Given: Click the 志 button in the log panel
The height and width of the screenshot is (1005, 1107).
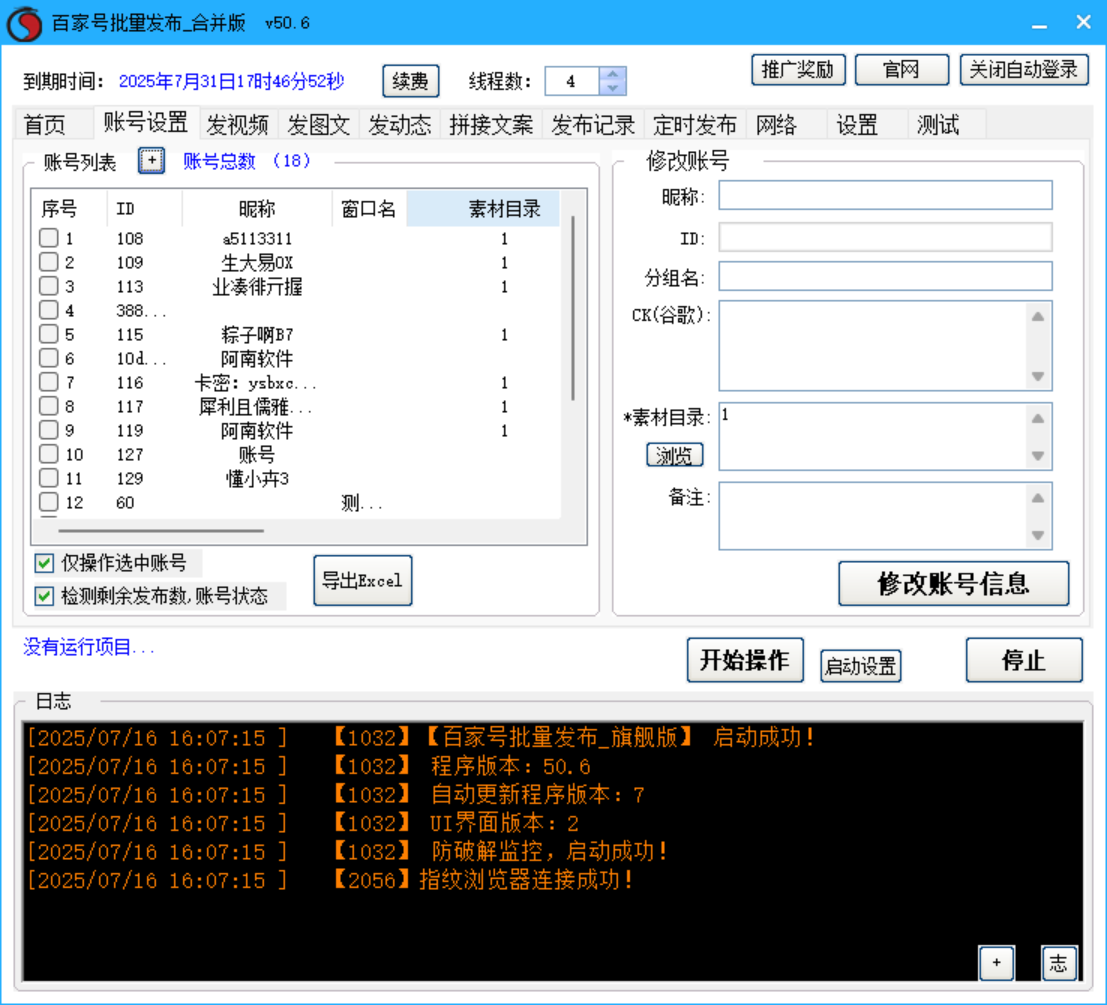Looking at the screenshot, I should 1058,963.
